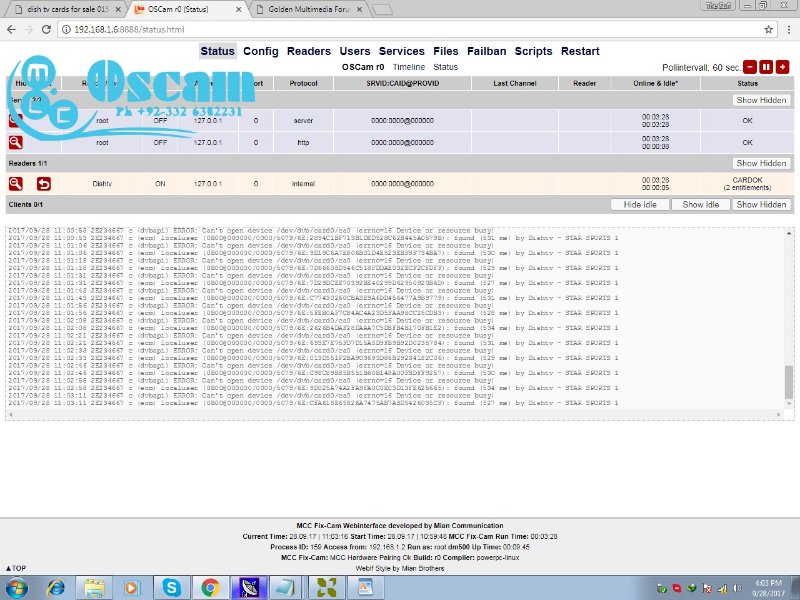Image resolution: width=800 pixels, height=600 pixels.
Task: Open the Config menu
Action: point(261,51)
